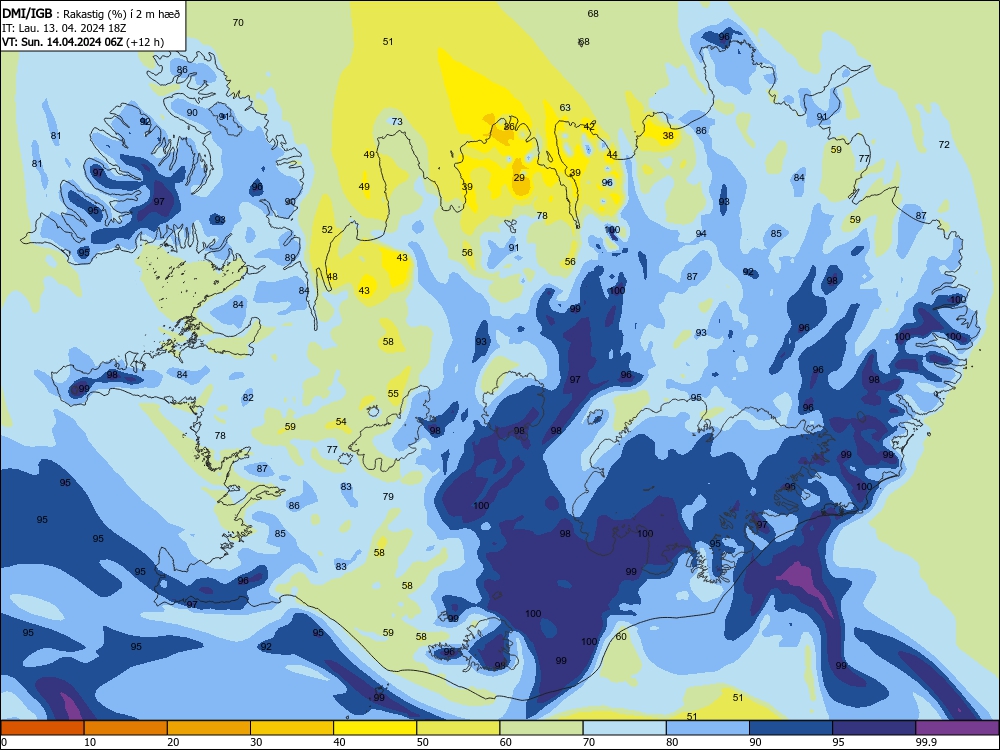Click the map value 63 in the north
Viewport: 1000px width, 750px height.
(x=565, y=107)
